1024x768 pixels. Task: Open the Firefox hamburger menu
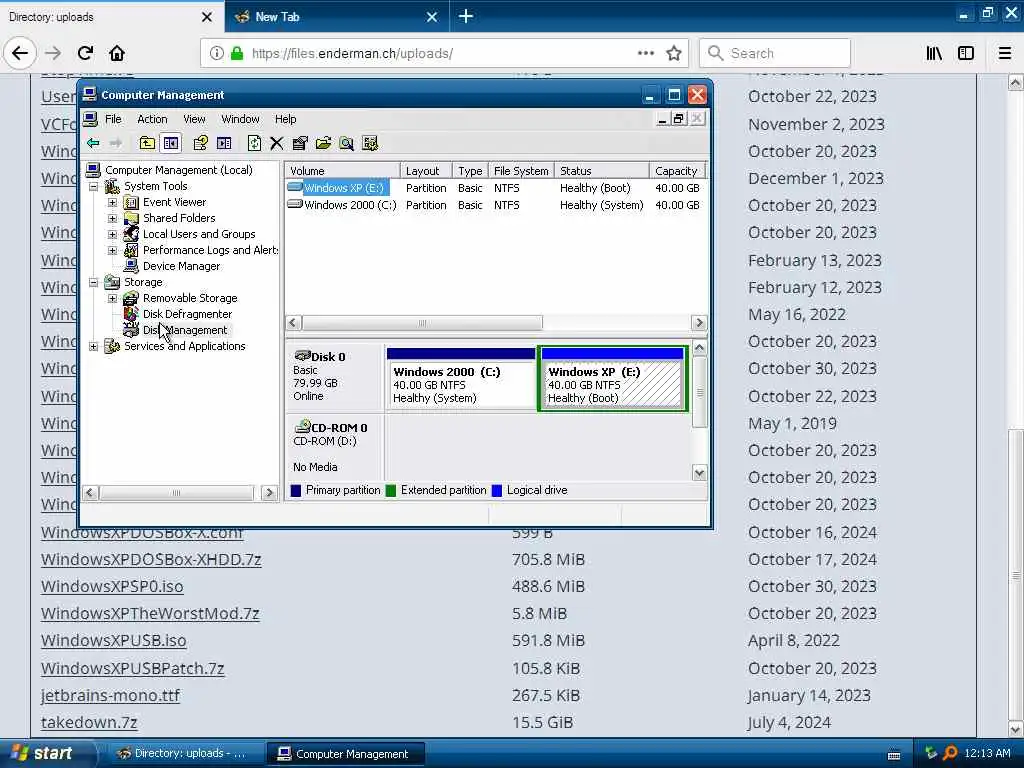coord(1005,53)
